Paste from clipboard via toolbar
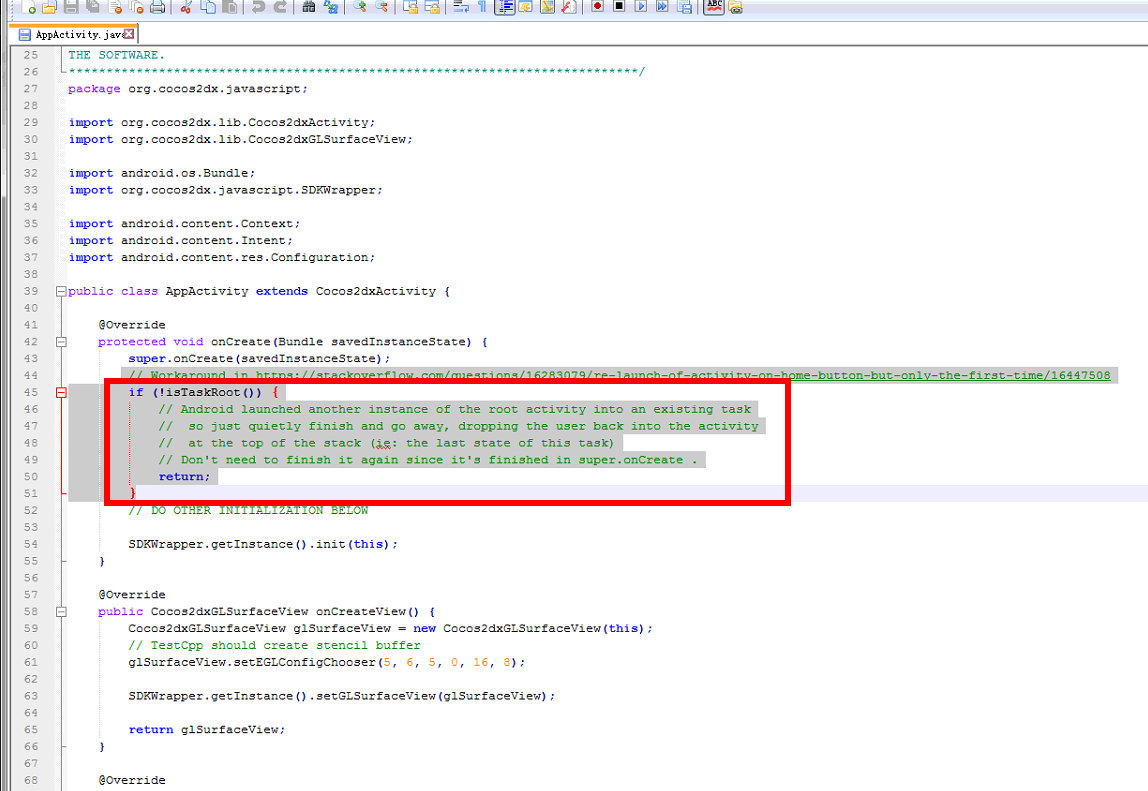The image size is (1148, 791). (x=230, y=7)
